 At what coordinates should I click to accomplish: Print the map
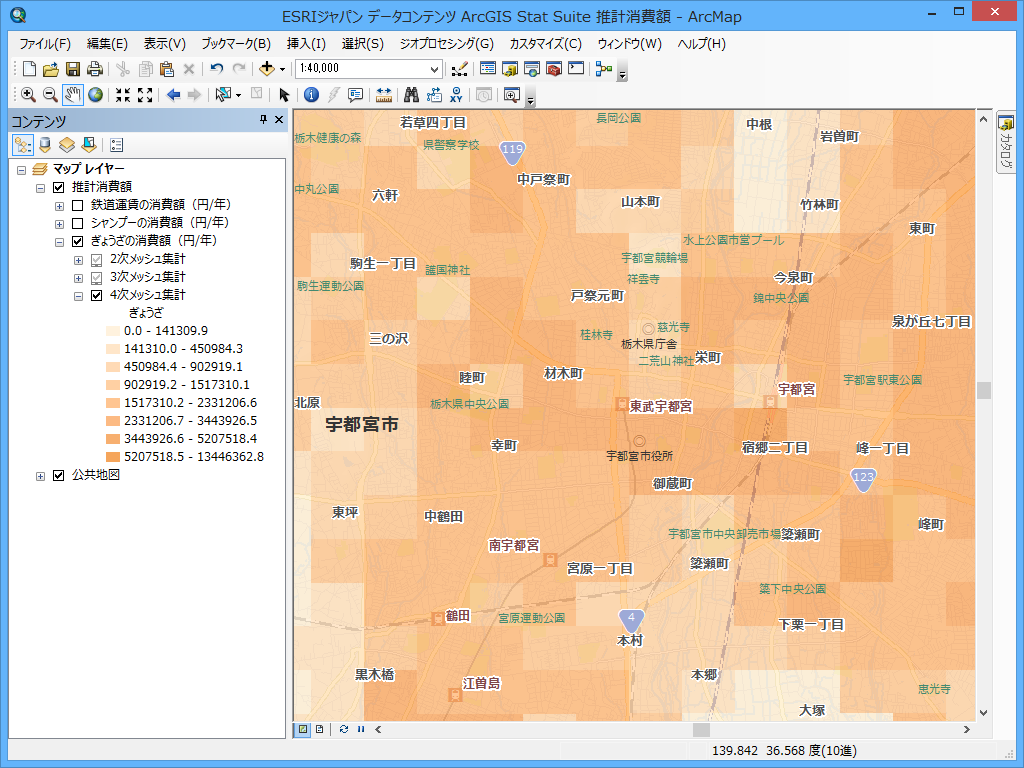[95, 69]
